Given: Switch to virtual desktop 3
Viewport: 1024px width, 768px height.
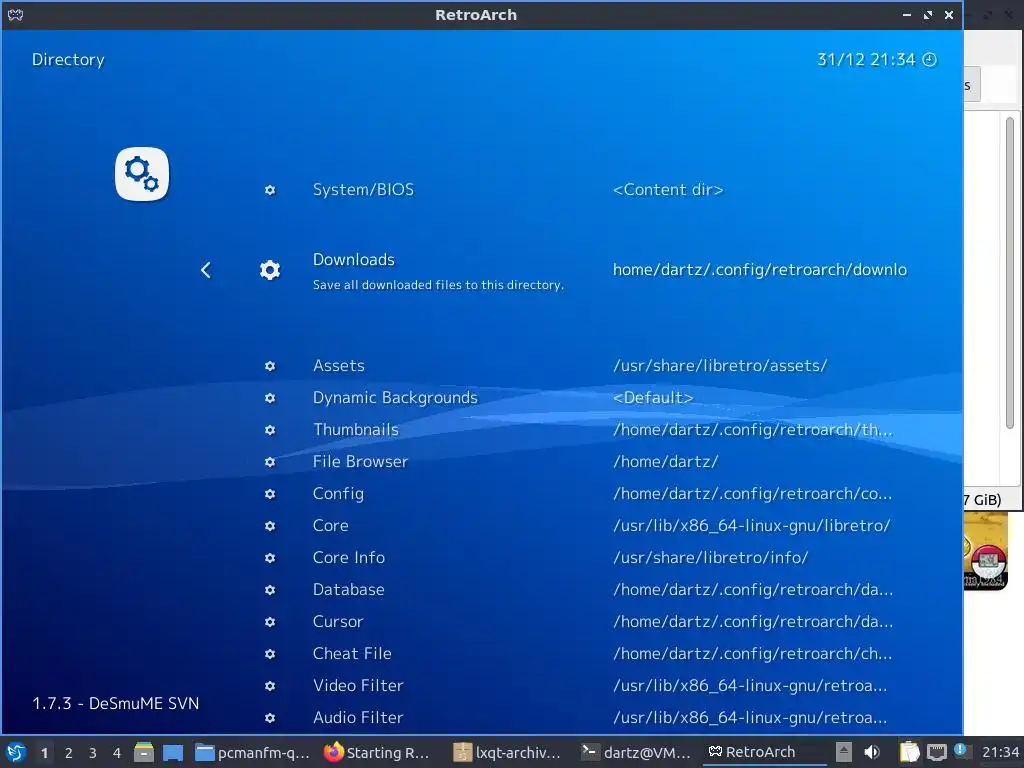Looking at the screenshot, I should click(x=93, y=753).
